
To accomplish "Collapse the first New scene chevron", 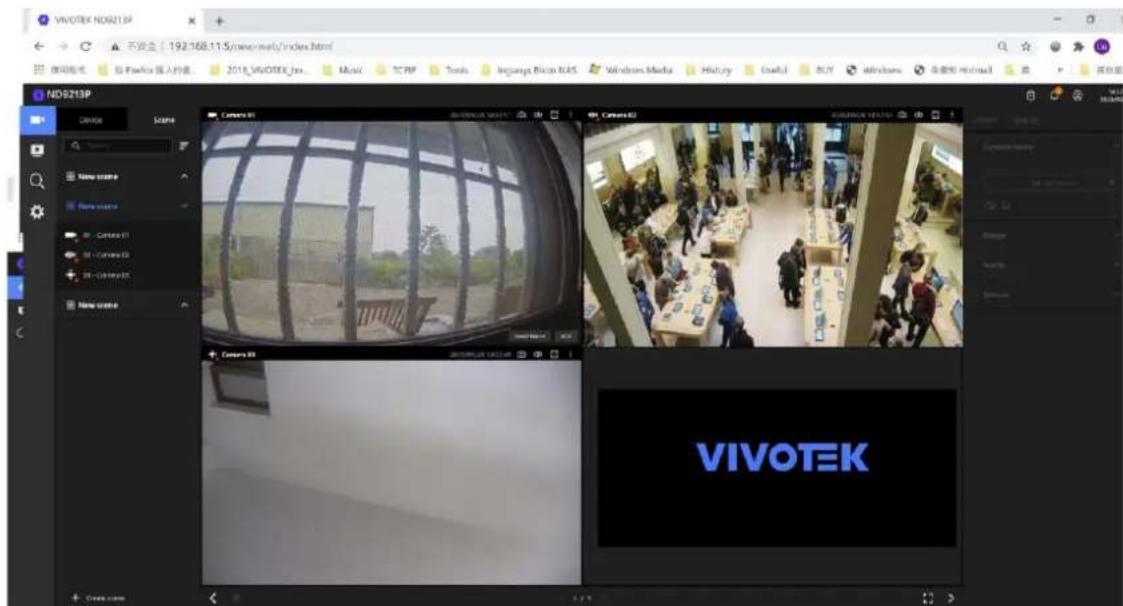I will [x=184, y=176].
